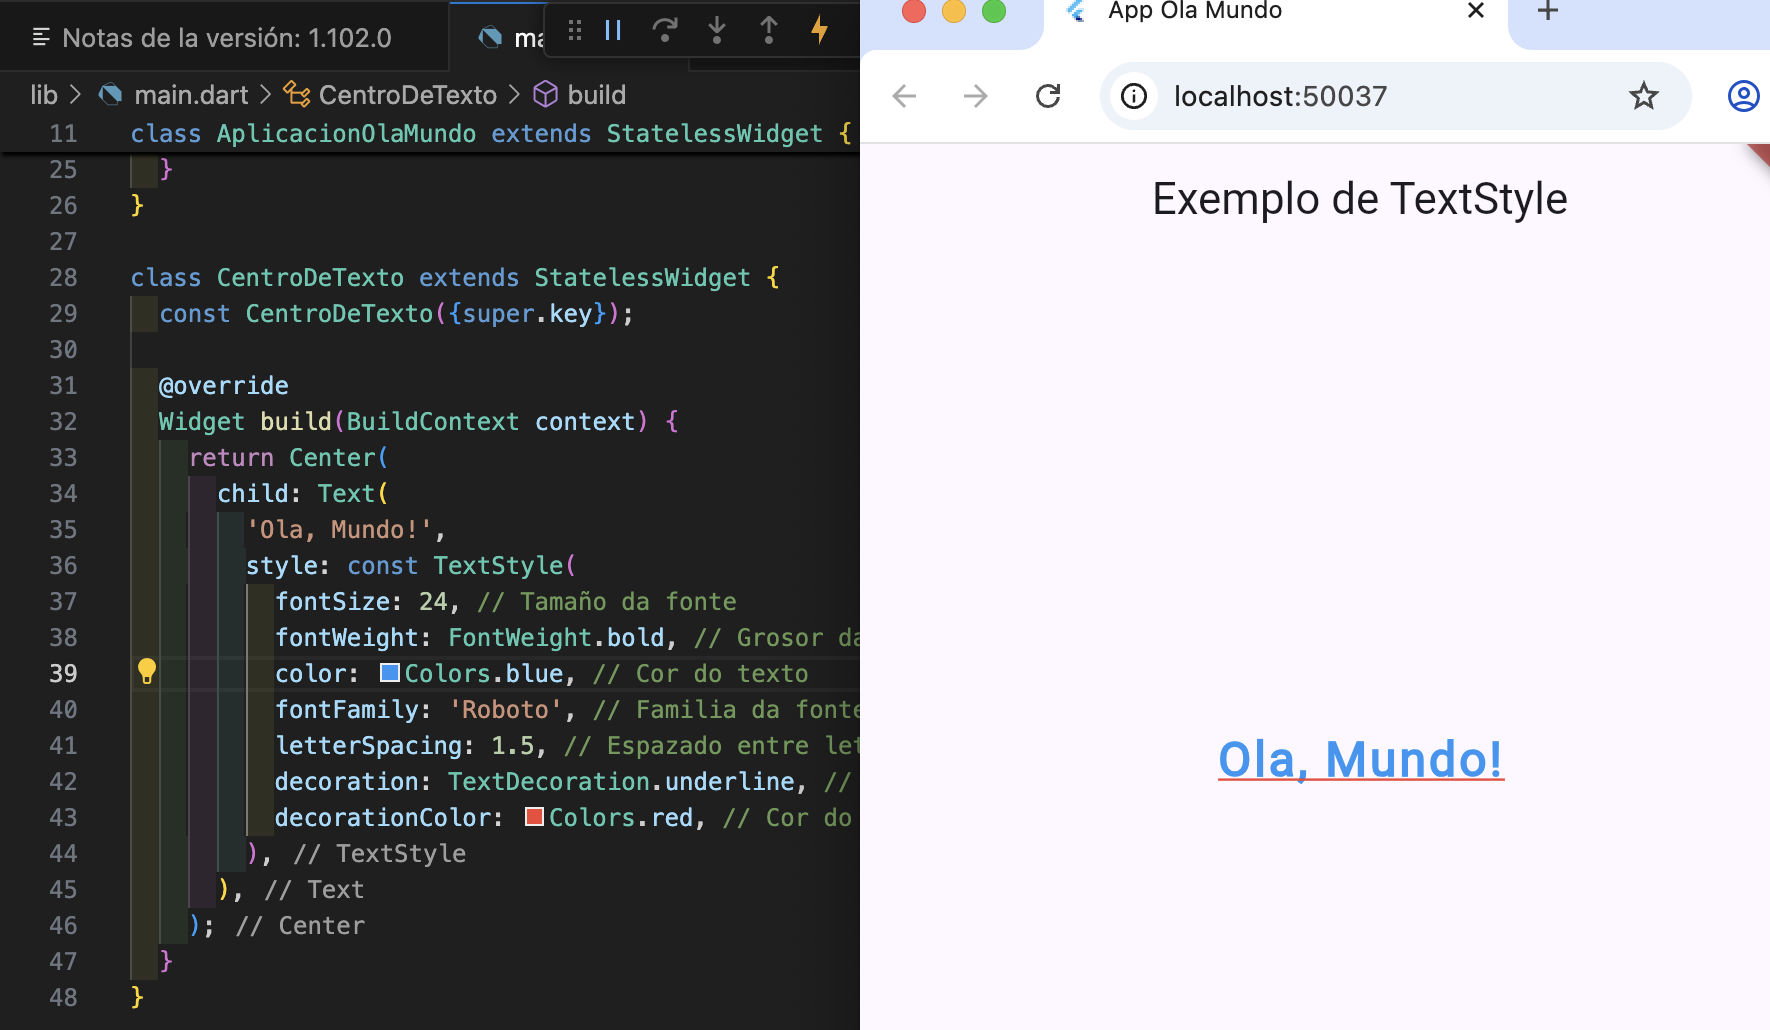This screenshot has width=1770, height=1030.
Task: Click the Colors.blue color swatch
Action: point(391,673)
